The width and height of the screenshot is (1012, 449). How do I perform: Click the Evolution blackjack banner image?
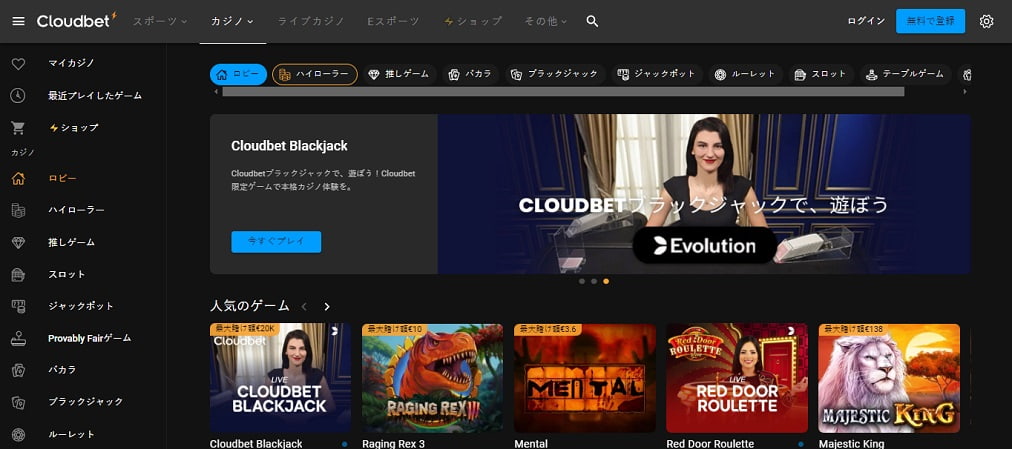tap(704, 194)
